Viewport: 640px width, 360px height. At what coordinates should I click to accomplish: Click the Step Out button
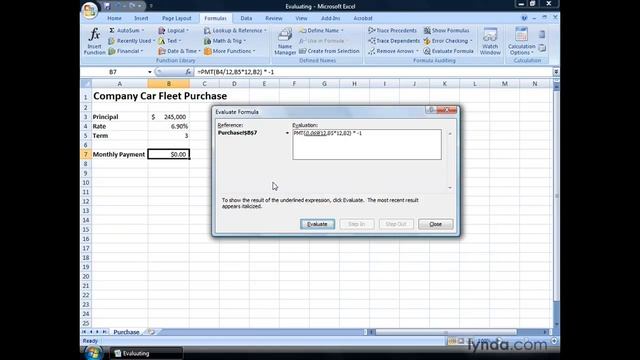(x=396, y=224)
